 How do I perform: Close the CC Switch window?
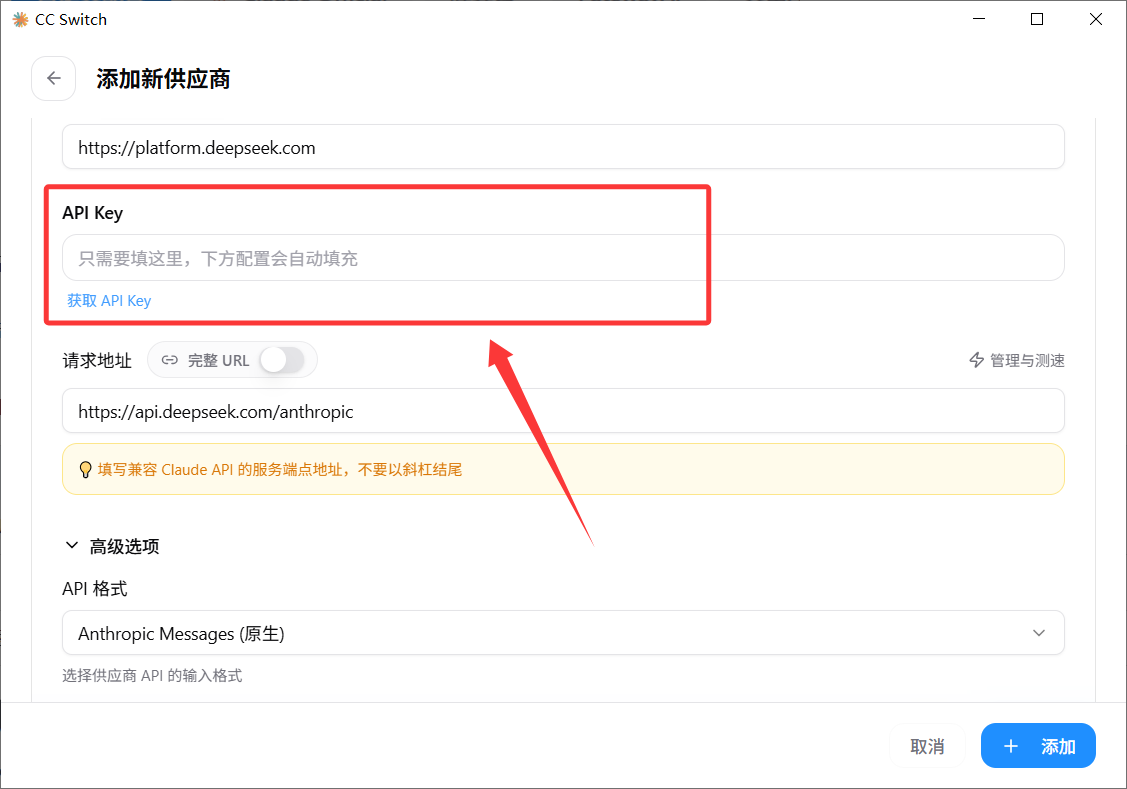[1095, 19]
